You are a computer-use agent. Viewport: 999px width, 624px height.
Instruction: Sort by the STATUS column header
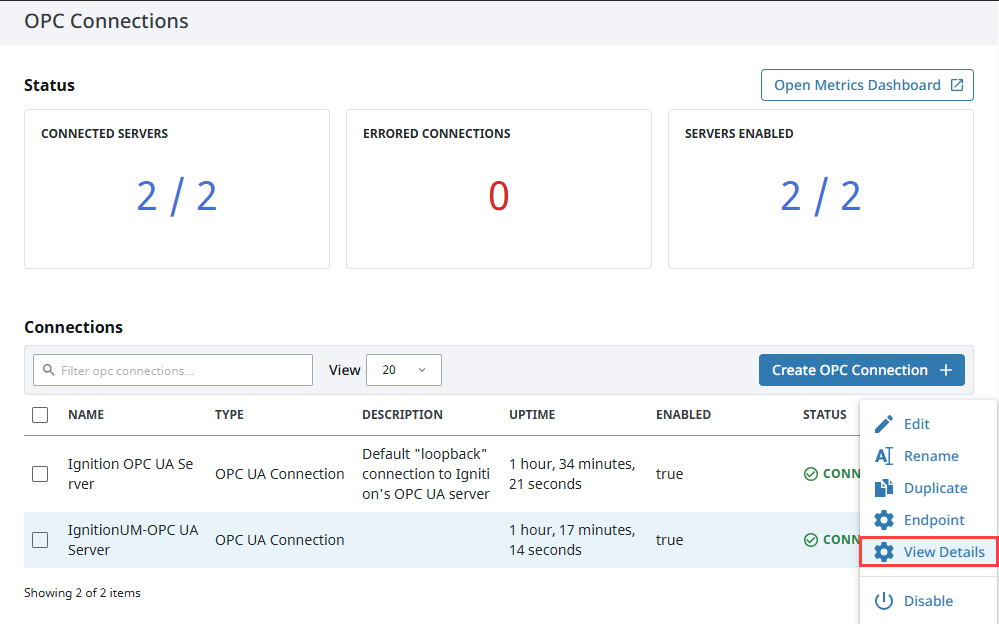[x=824, y=414]
